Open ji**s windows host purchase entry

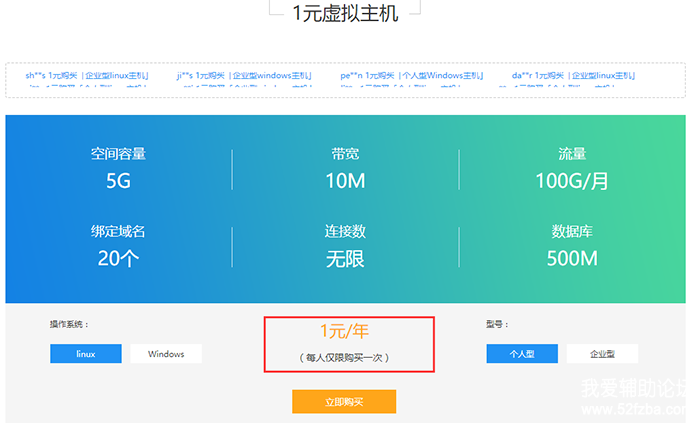tap(243, 75)
